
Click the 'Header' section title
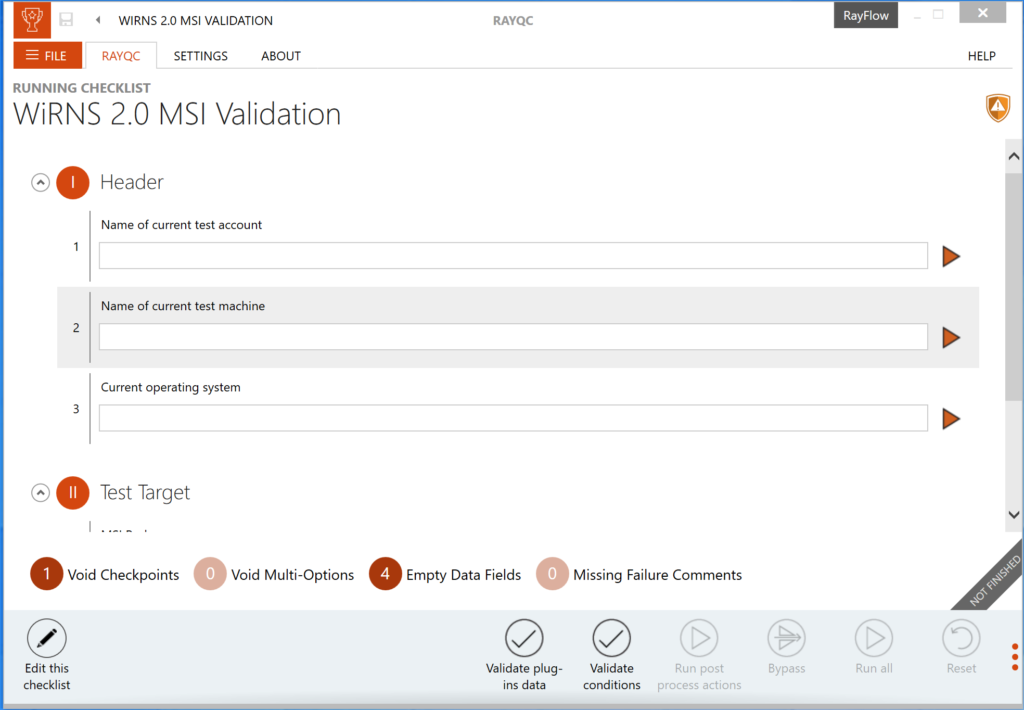point(131,182)
